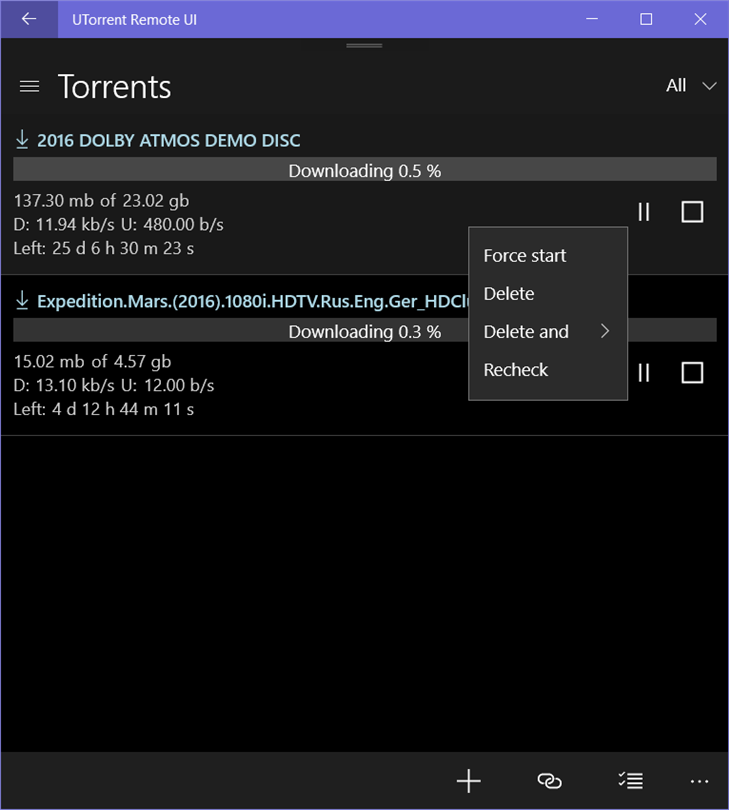Pause the 2016 DOLBY ATMOS DEMO DISC torrent
729x810 pixels.
[x=643, y=212]
